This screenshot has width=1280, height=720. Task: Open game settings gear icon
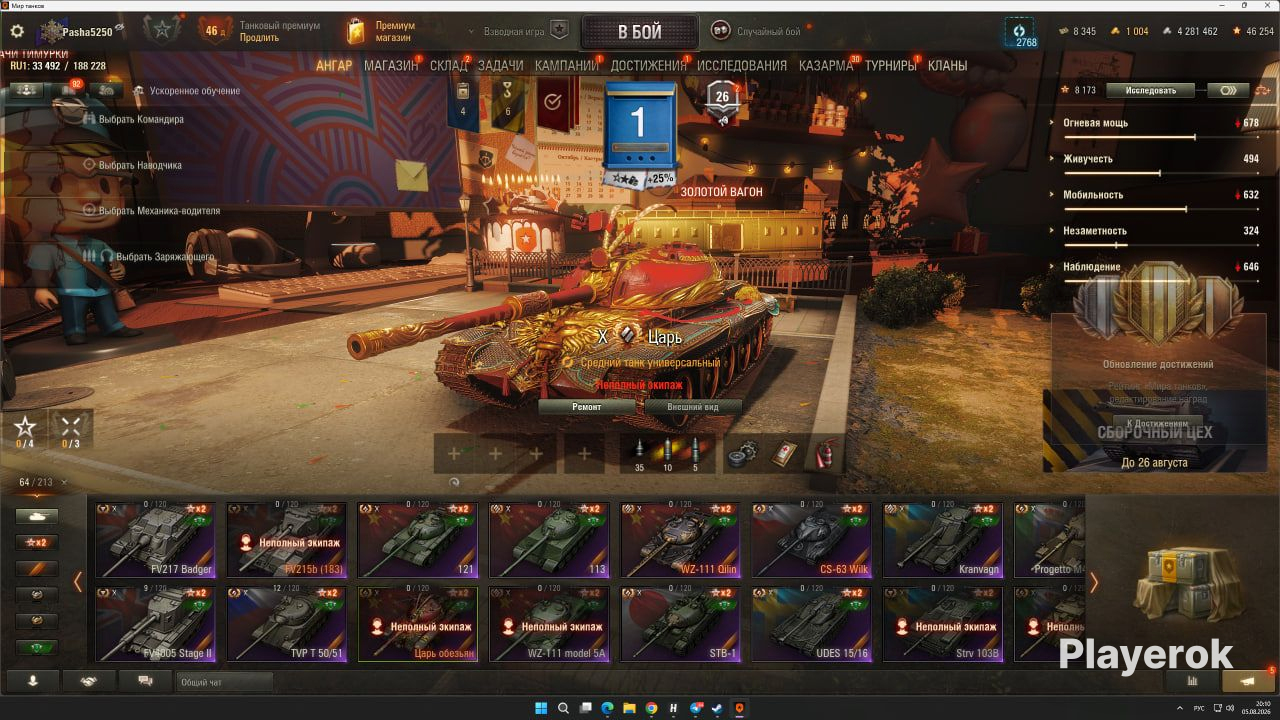click(x=17, y=31)
